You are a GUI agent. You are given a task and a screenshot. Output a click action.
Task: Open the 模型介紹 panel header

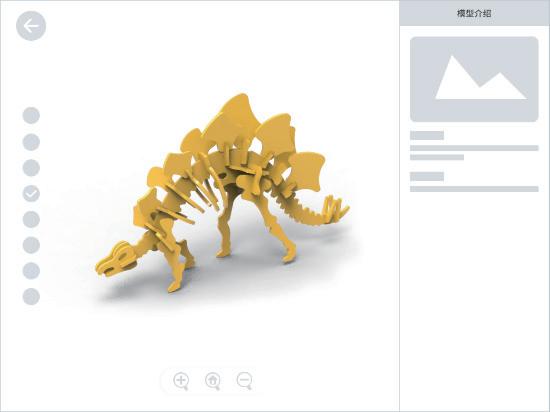click(474, 13)
